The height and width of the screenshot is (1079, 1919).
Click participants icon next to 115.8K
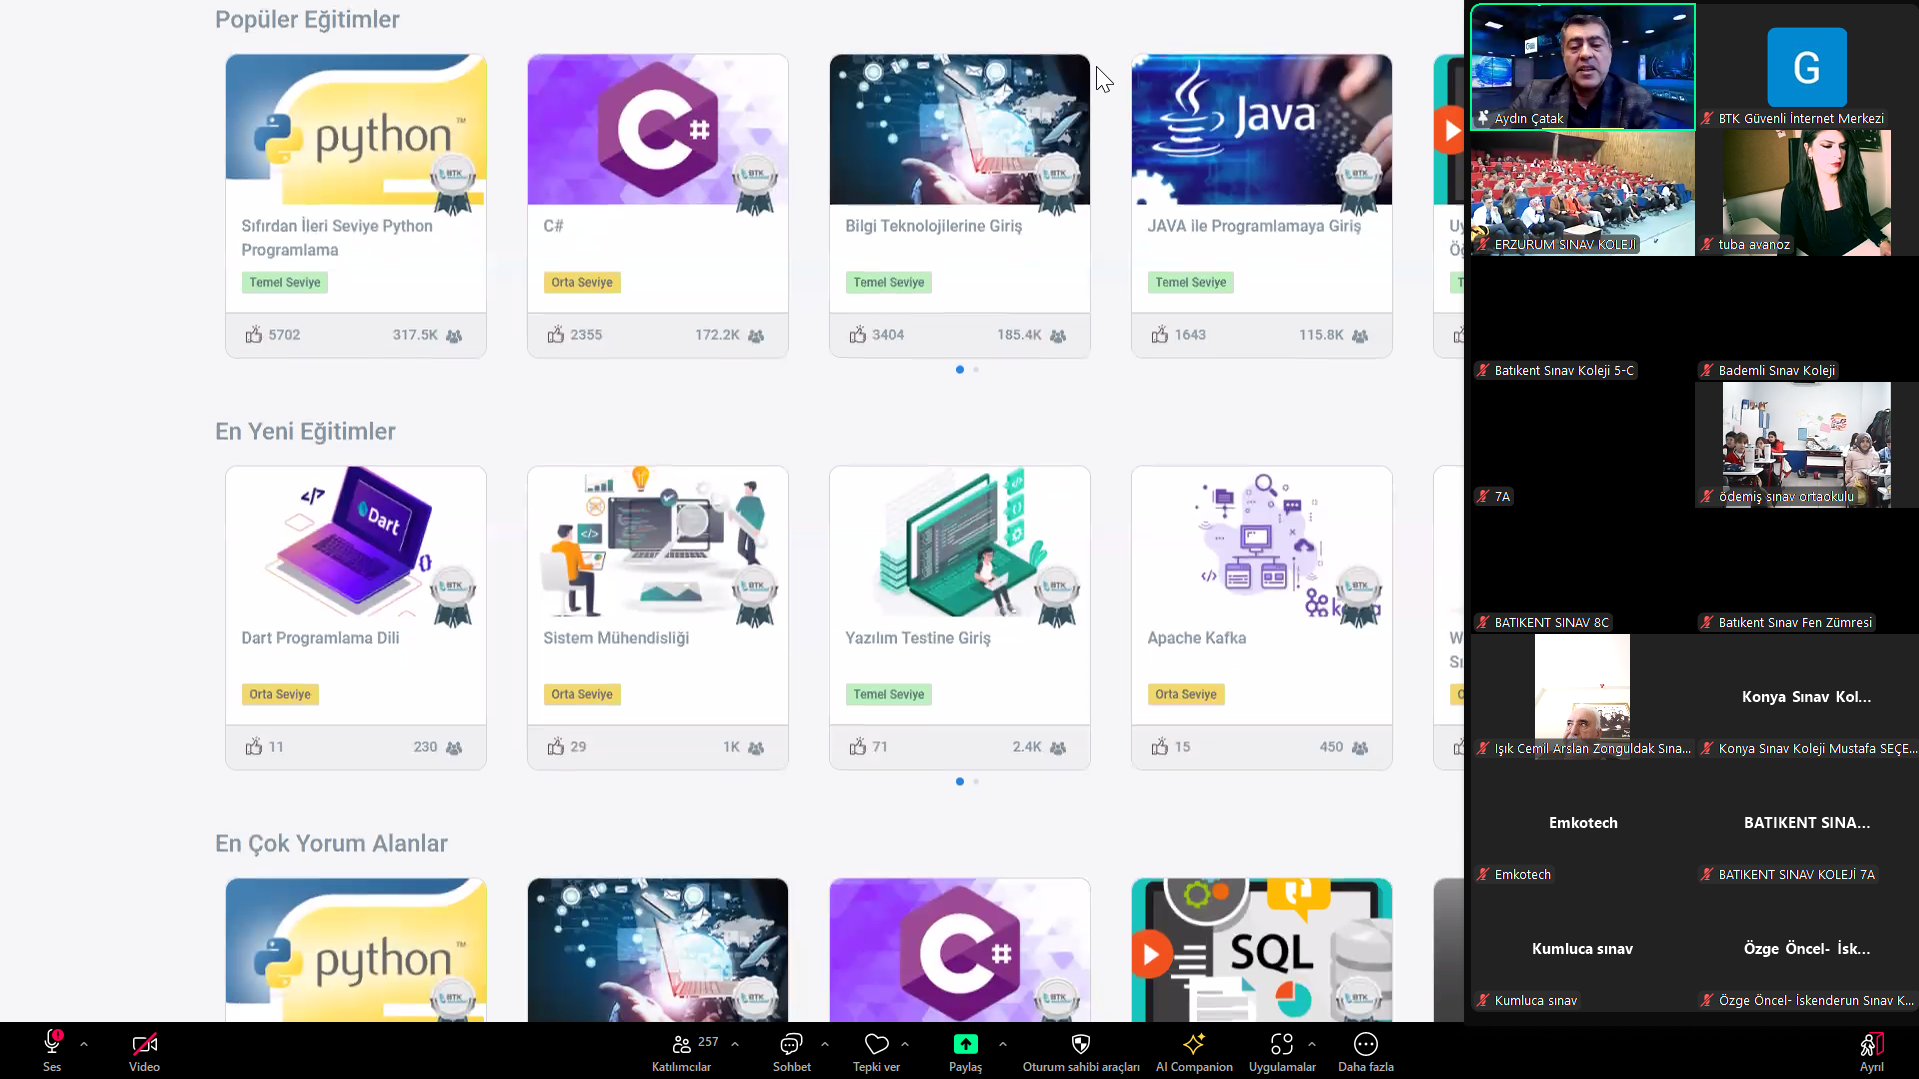click(1360, 336)
